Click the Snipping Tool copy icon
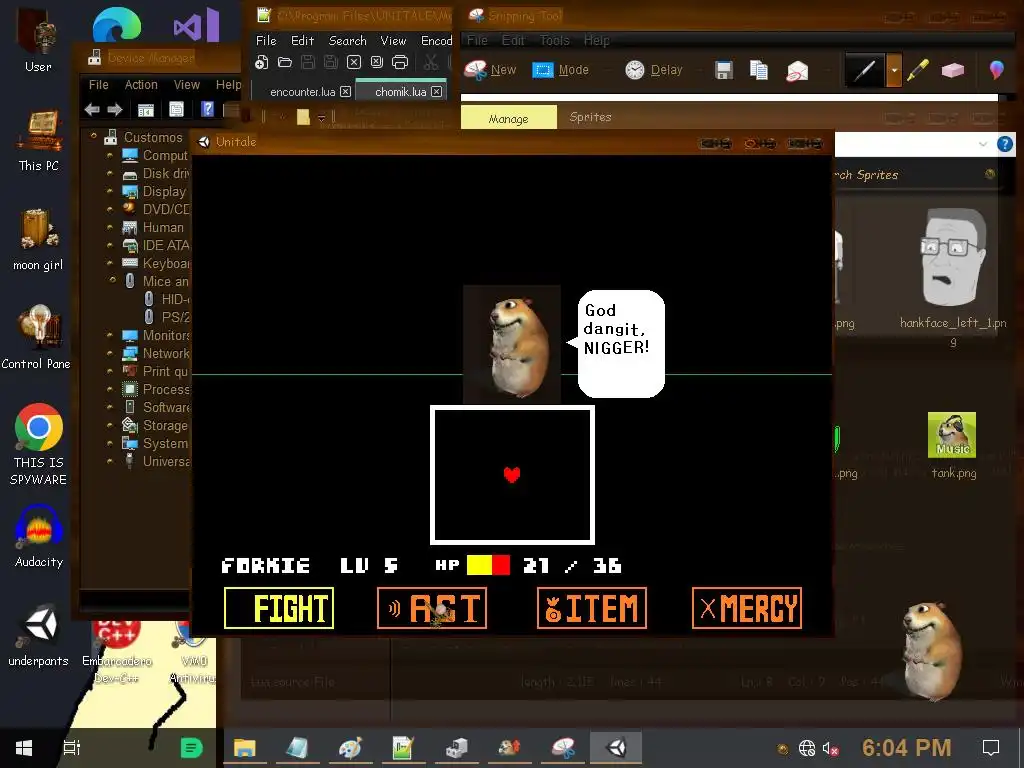The image size is (1024, 768). [758, 70]
